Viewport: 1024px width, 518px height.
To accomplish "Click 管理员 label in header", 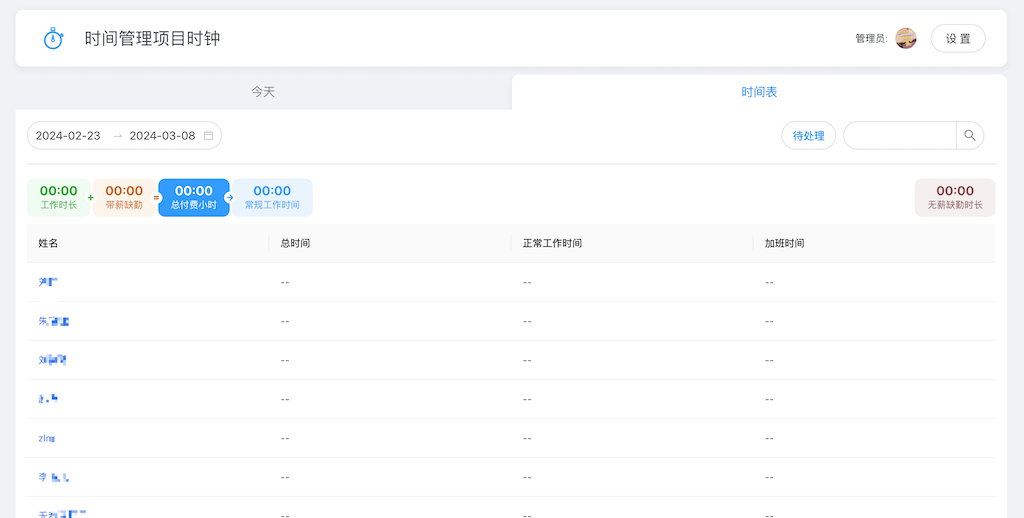I will tap(871, 39).
